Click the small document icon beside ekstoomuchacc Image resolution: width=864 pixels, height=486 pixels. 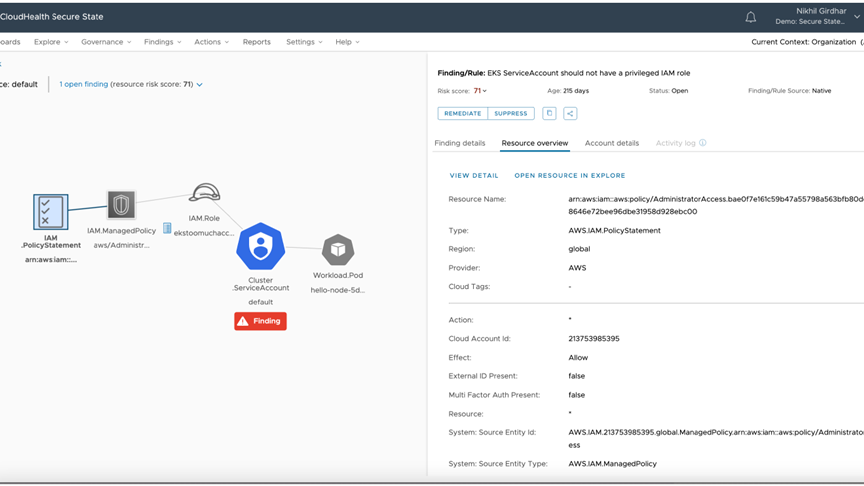[167, 228]
